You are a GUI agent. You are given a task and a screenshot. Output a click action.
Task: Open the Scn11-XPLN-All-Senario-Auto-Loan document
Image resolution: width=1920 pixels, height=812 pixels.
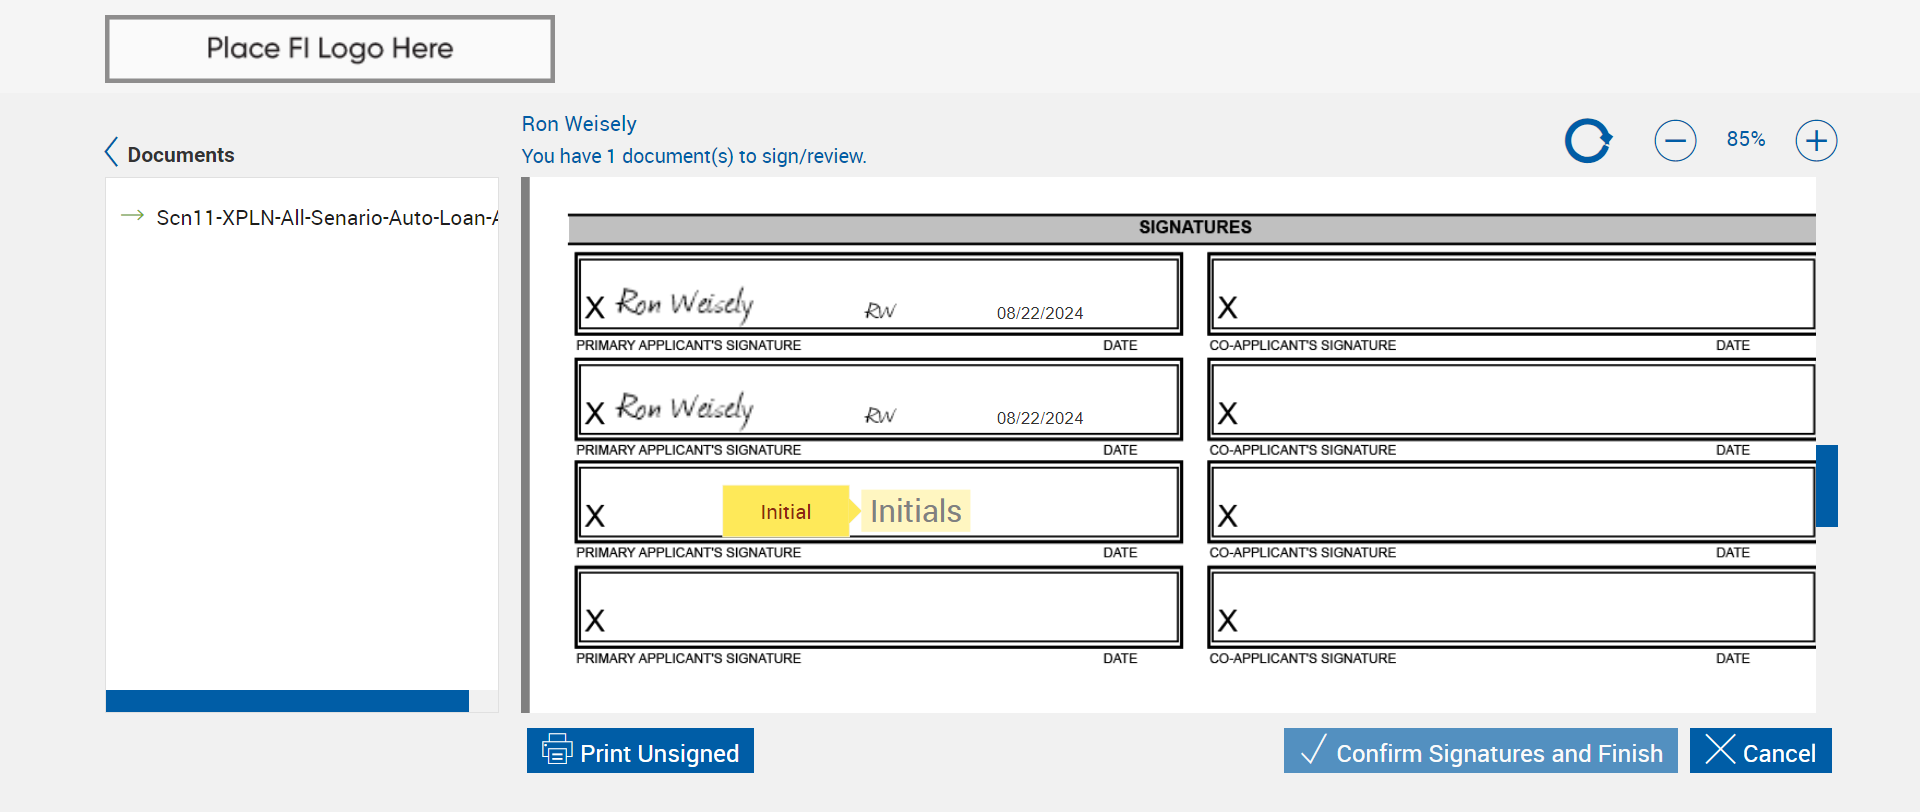327,217
